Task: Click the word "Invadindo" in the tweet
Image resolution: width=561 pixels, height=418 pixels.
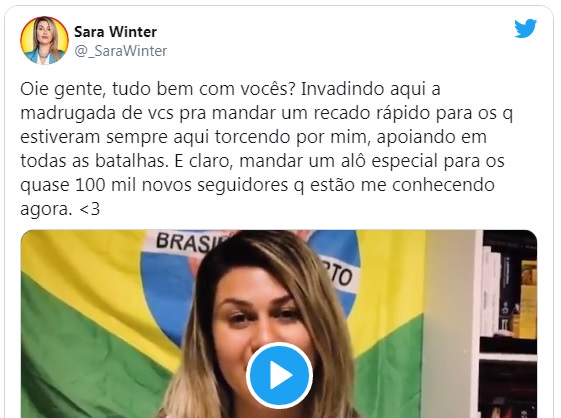Action: click(x=343, y=89)
